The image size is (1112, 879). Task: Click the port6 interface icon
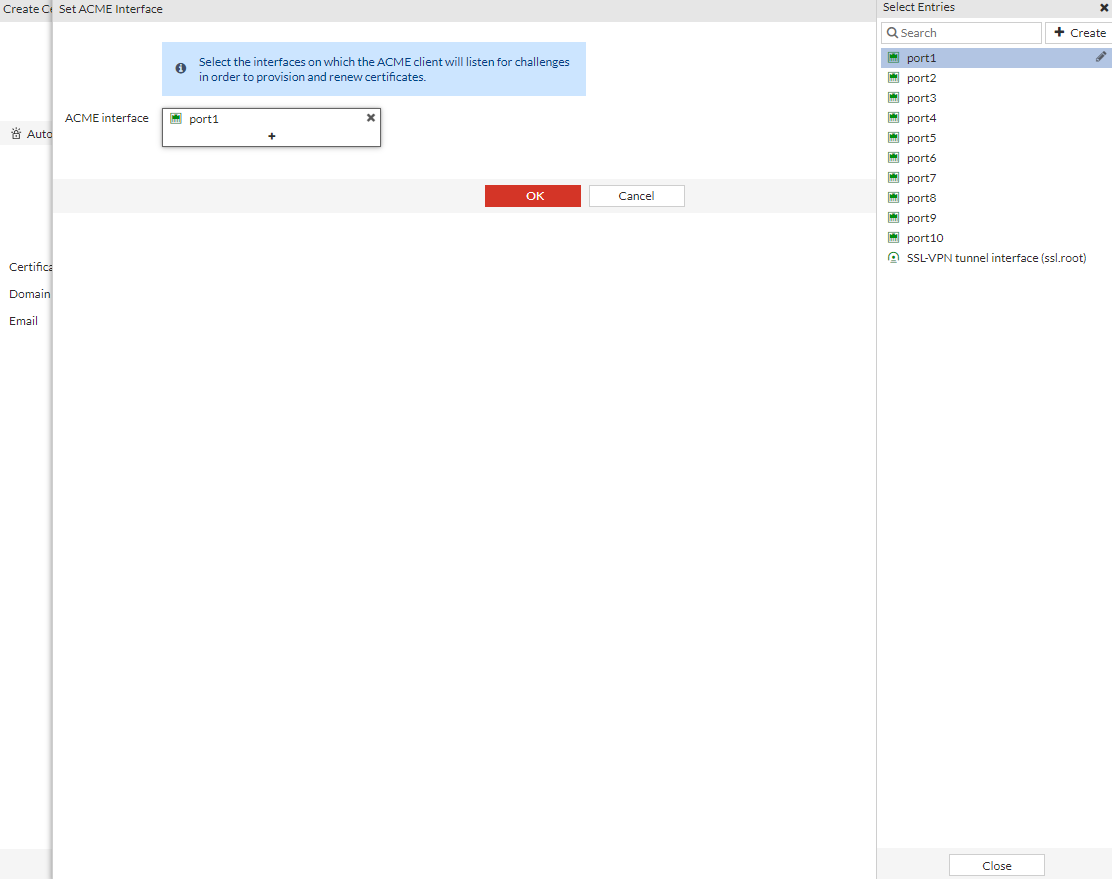click(894, 157)
